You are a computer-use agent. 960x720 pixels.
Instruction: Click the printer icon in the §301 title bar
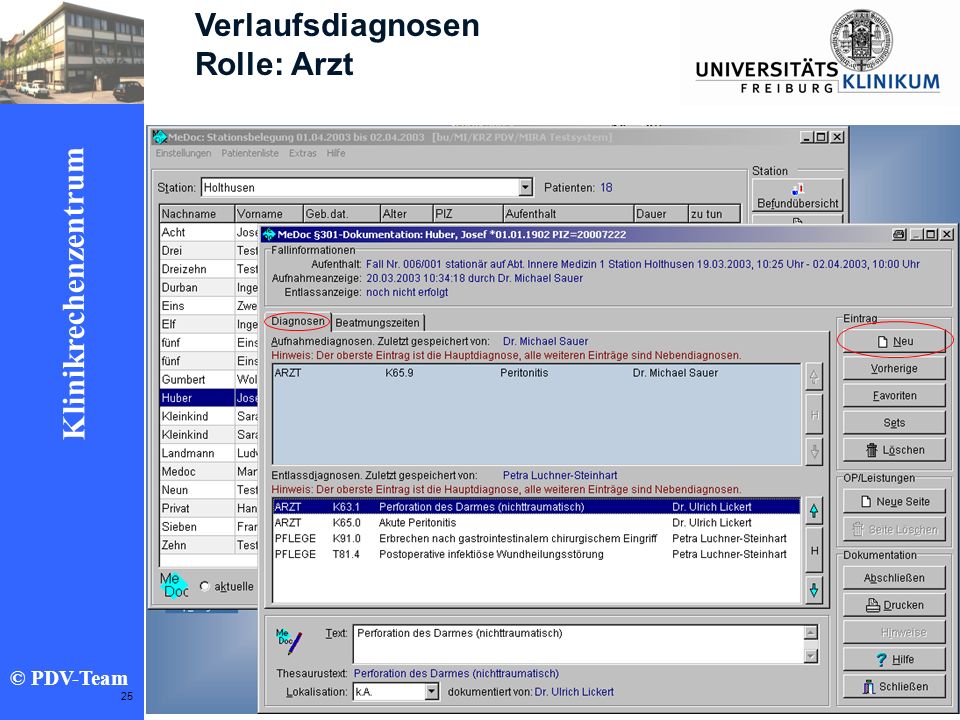click(899, 234)
